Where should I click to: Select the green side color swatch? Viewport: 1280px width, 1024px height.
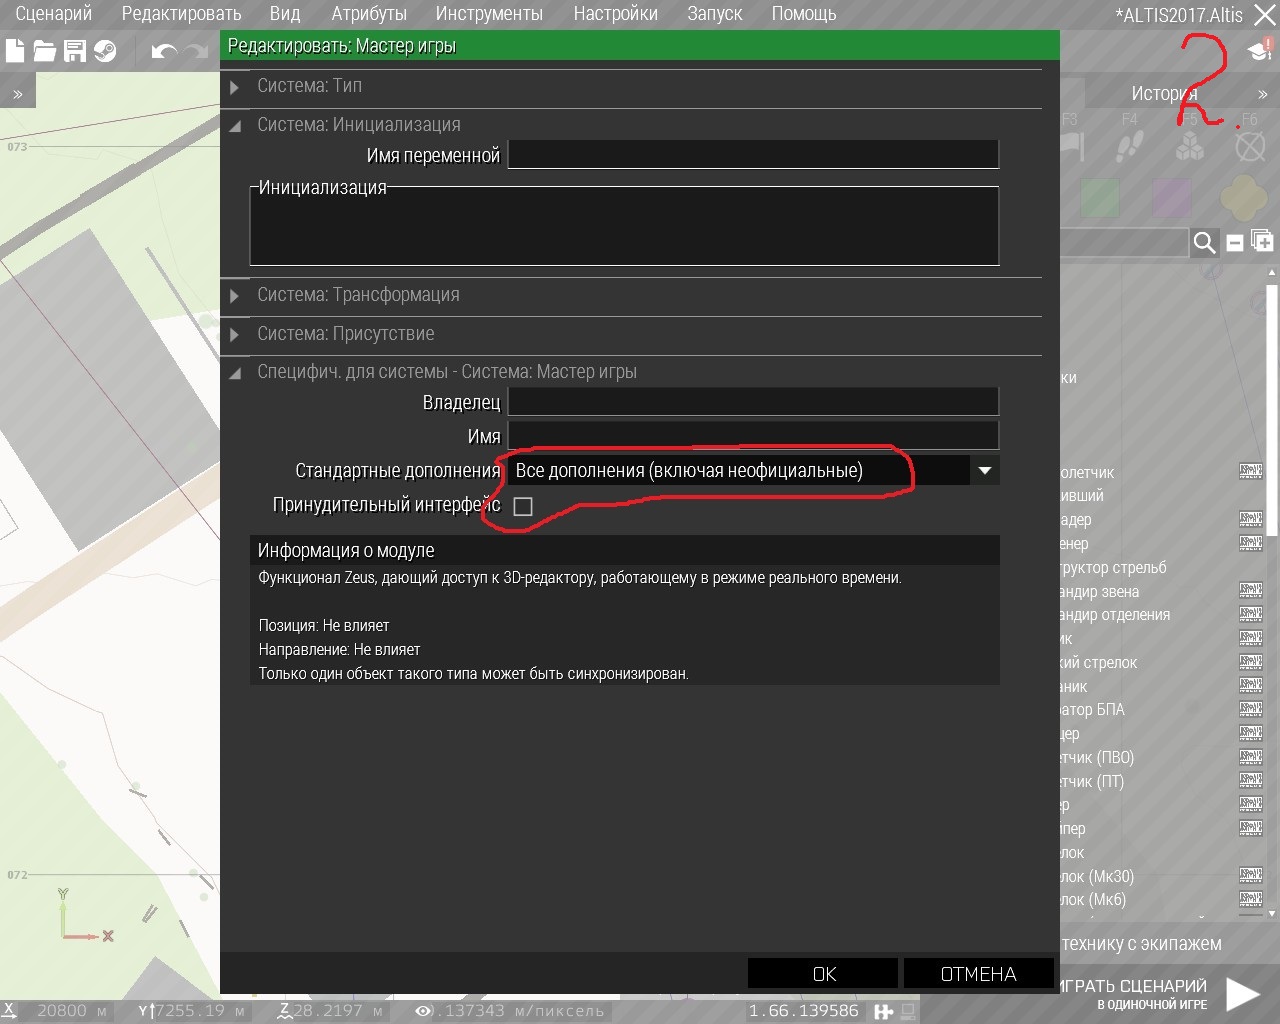click(x=1100, y=198)
